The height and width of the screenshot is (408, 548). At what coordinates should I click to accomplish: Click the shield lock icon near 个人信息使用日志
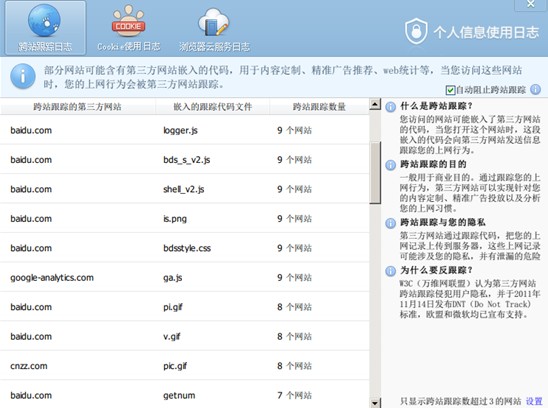point(416,31)
